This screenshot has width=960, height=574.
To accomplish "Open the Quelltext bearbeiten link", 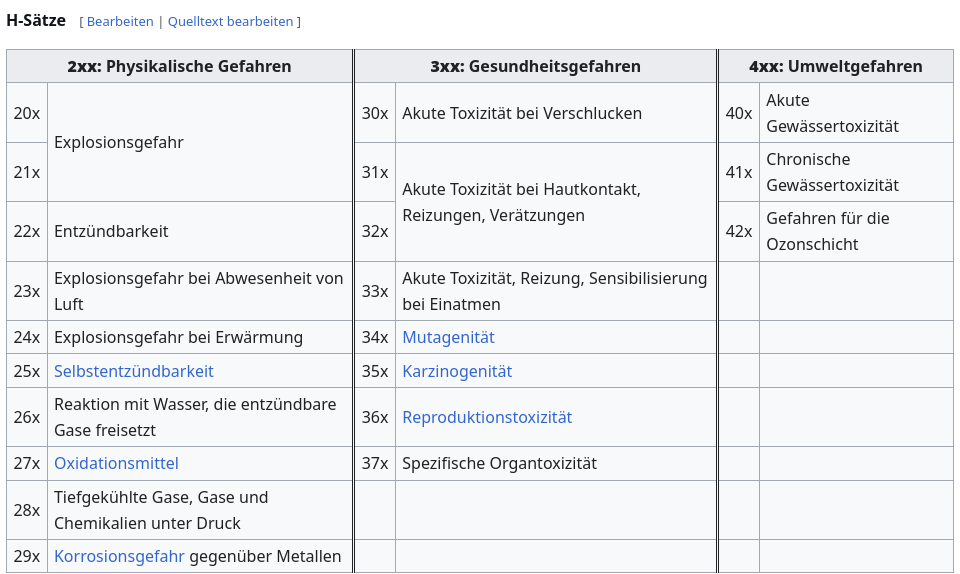I will click(230, 21).
